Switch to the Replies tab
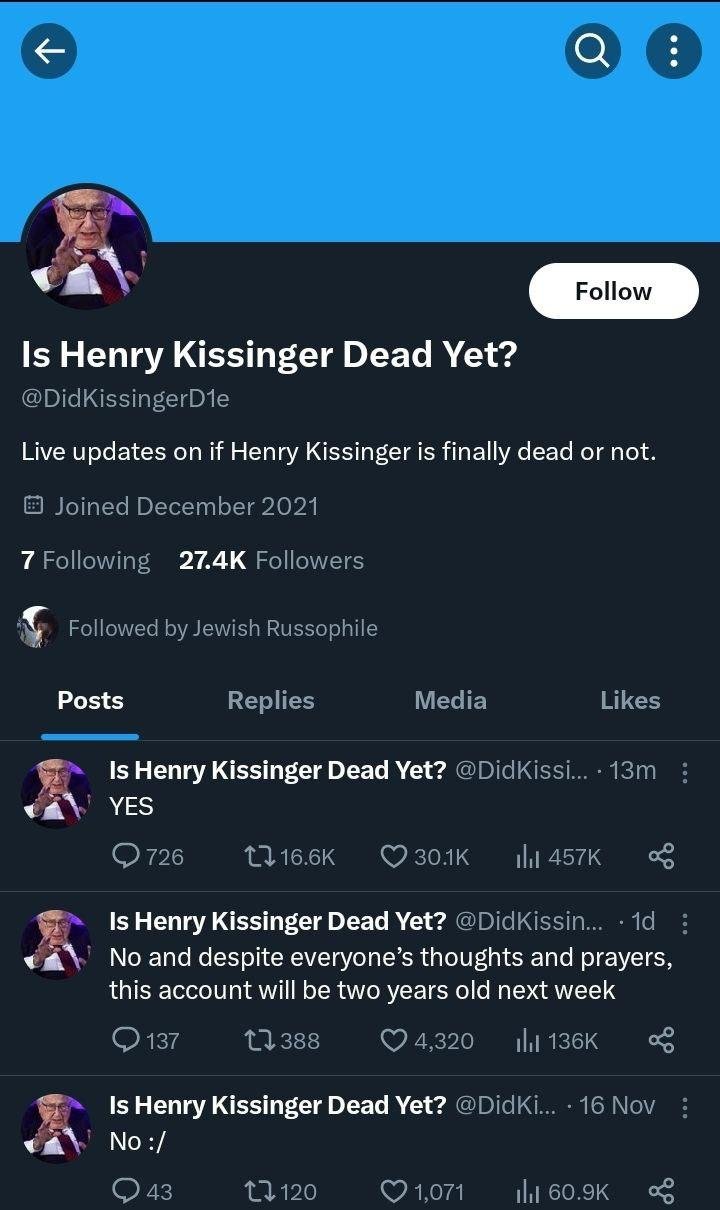The image size is (720, 1210). click(x=271, y=701)
